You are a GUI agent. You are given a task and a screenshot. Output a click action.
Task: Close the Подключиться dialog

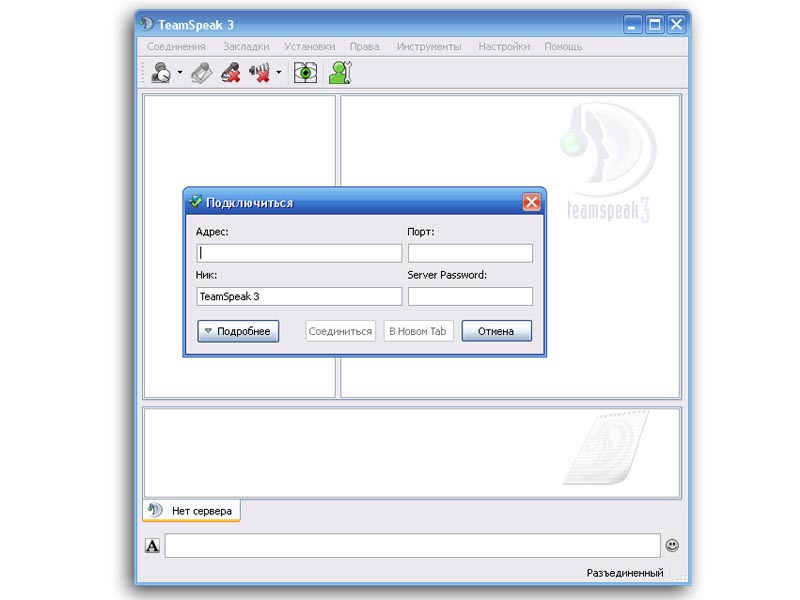pos(531,202)
